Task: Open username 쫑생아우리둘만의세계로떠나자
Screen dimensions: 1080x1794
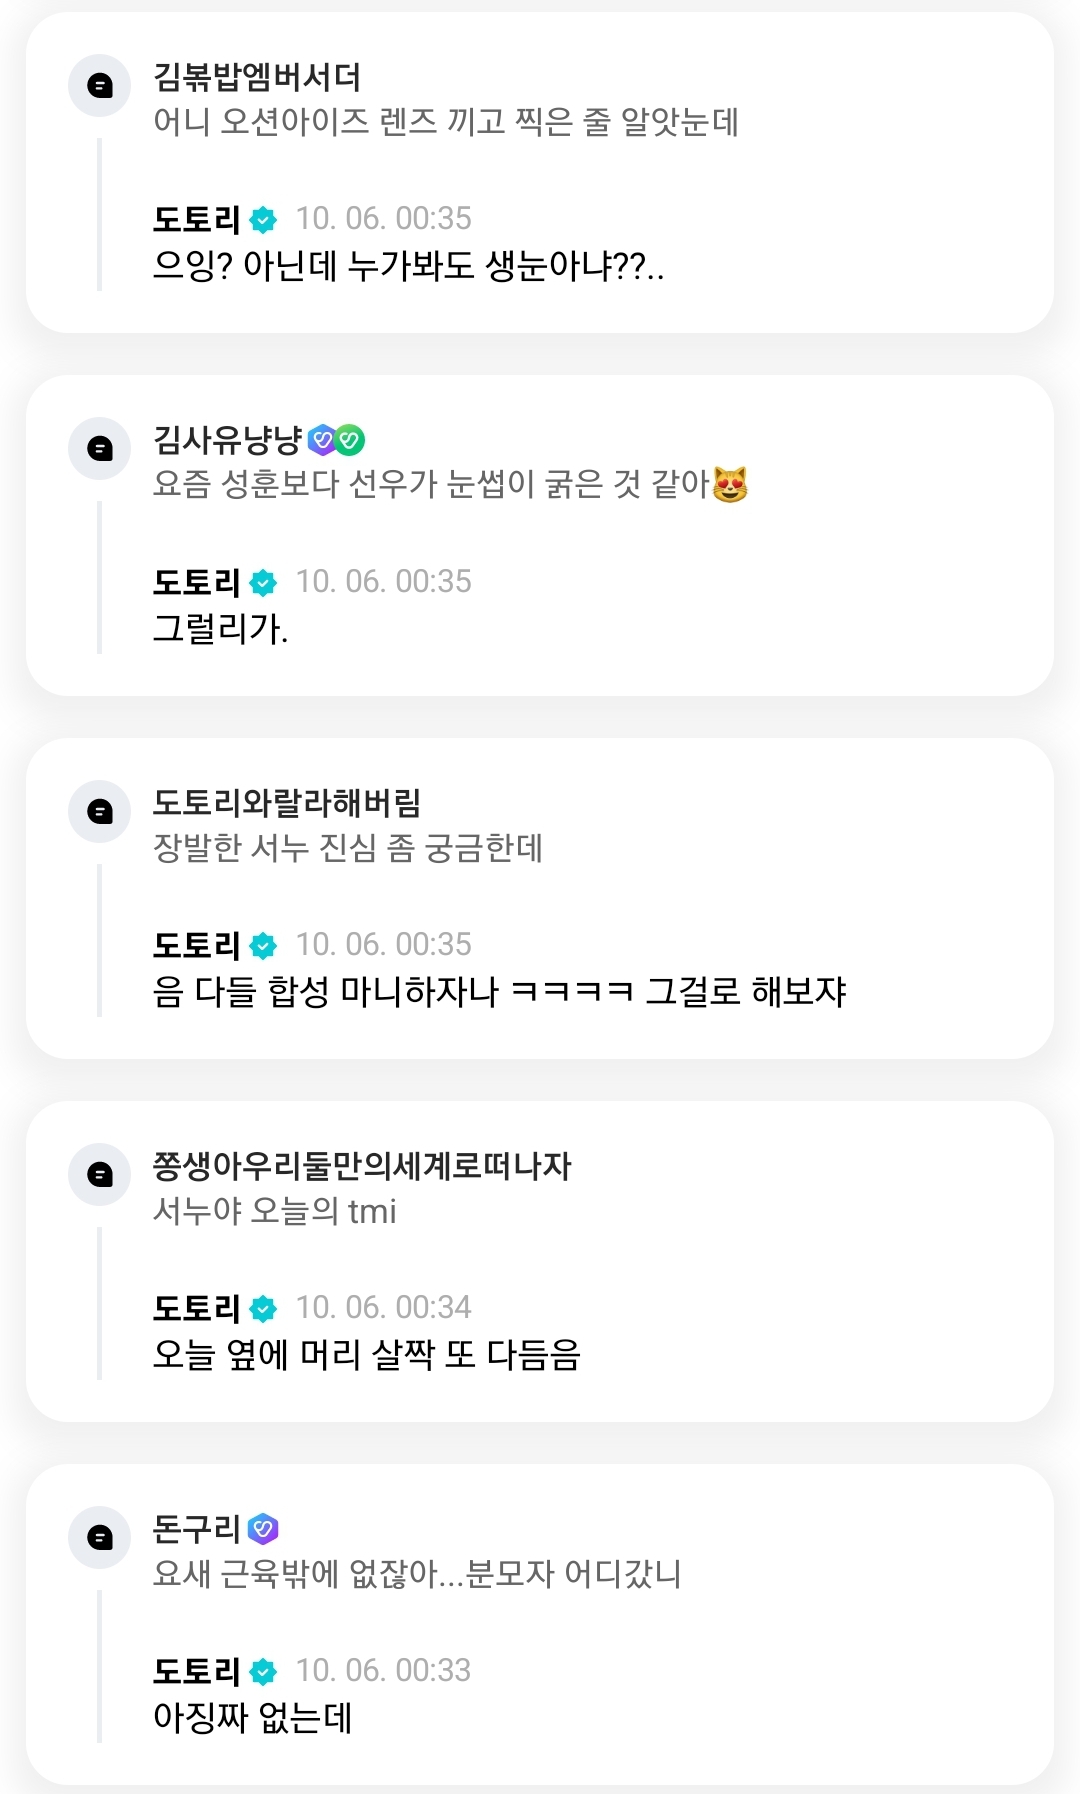Action: (x=362, y=1166)
